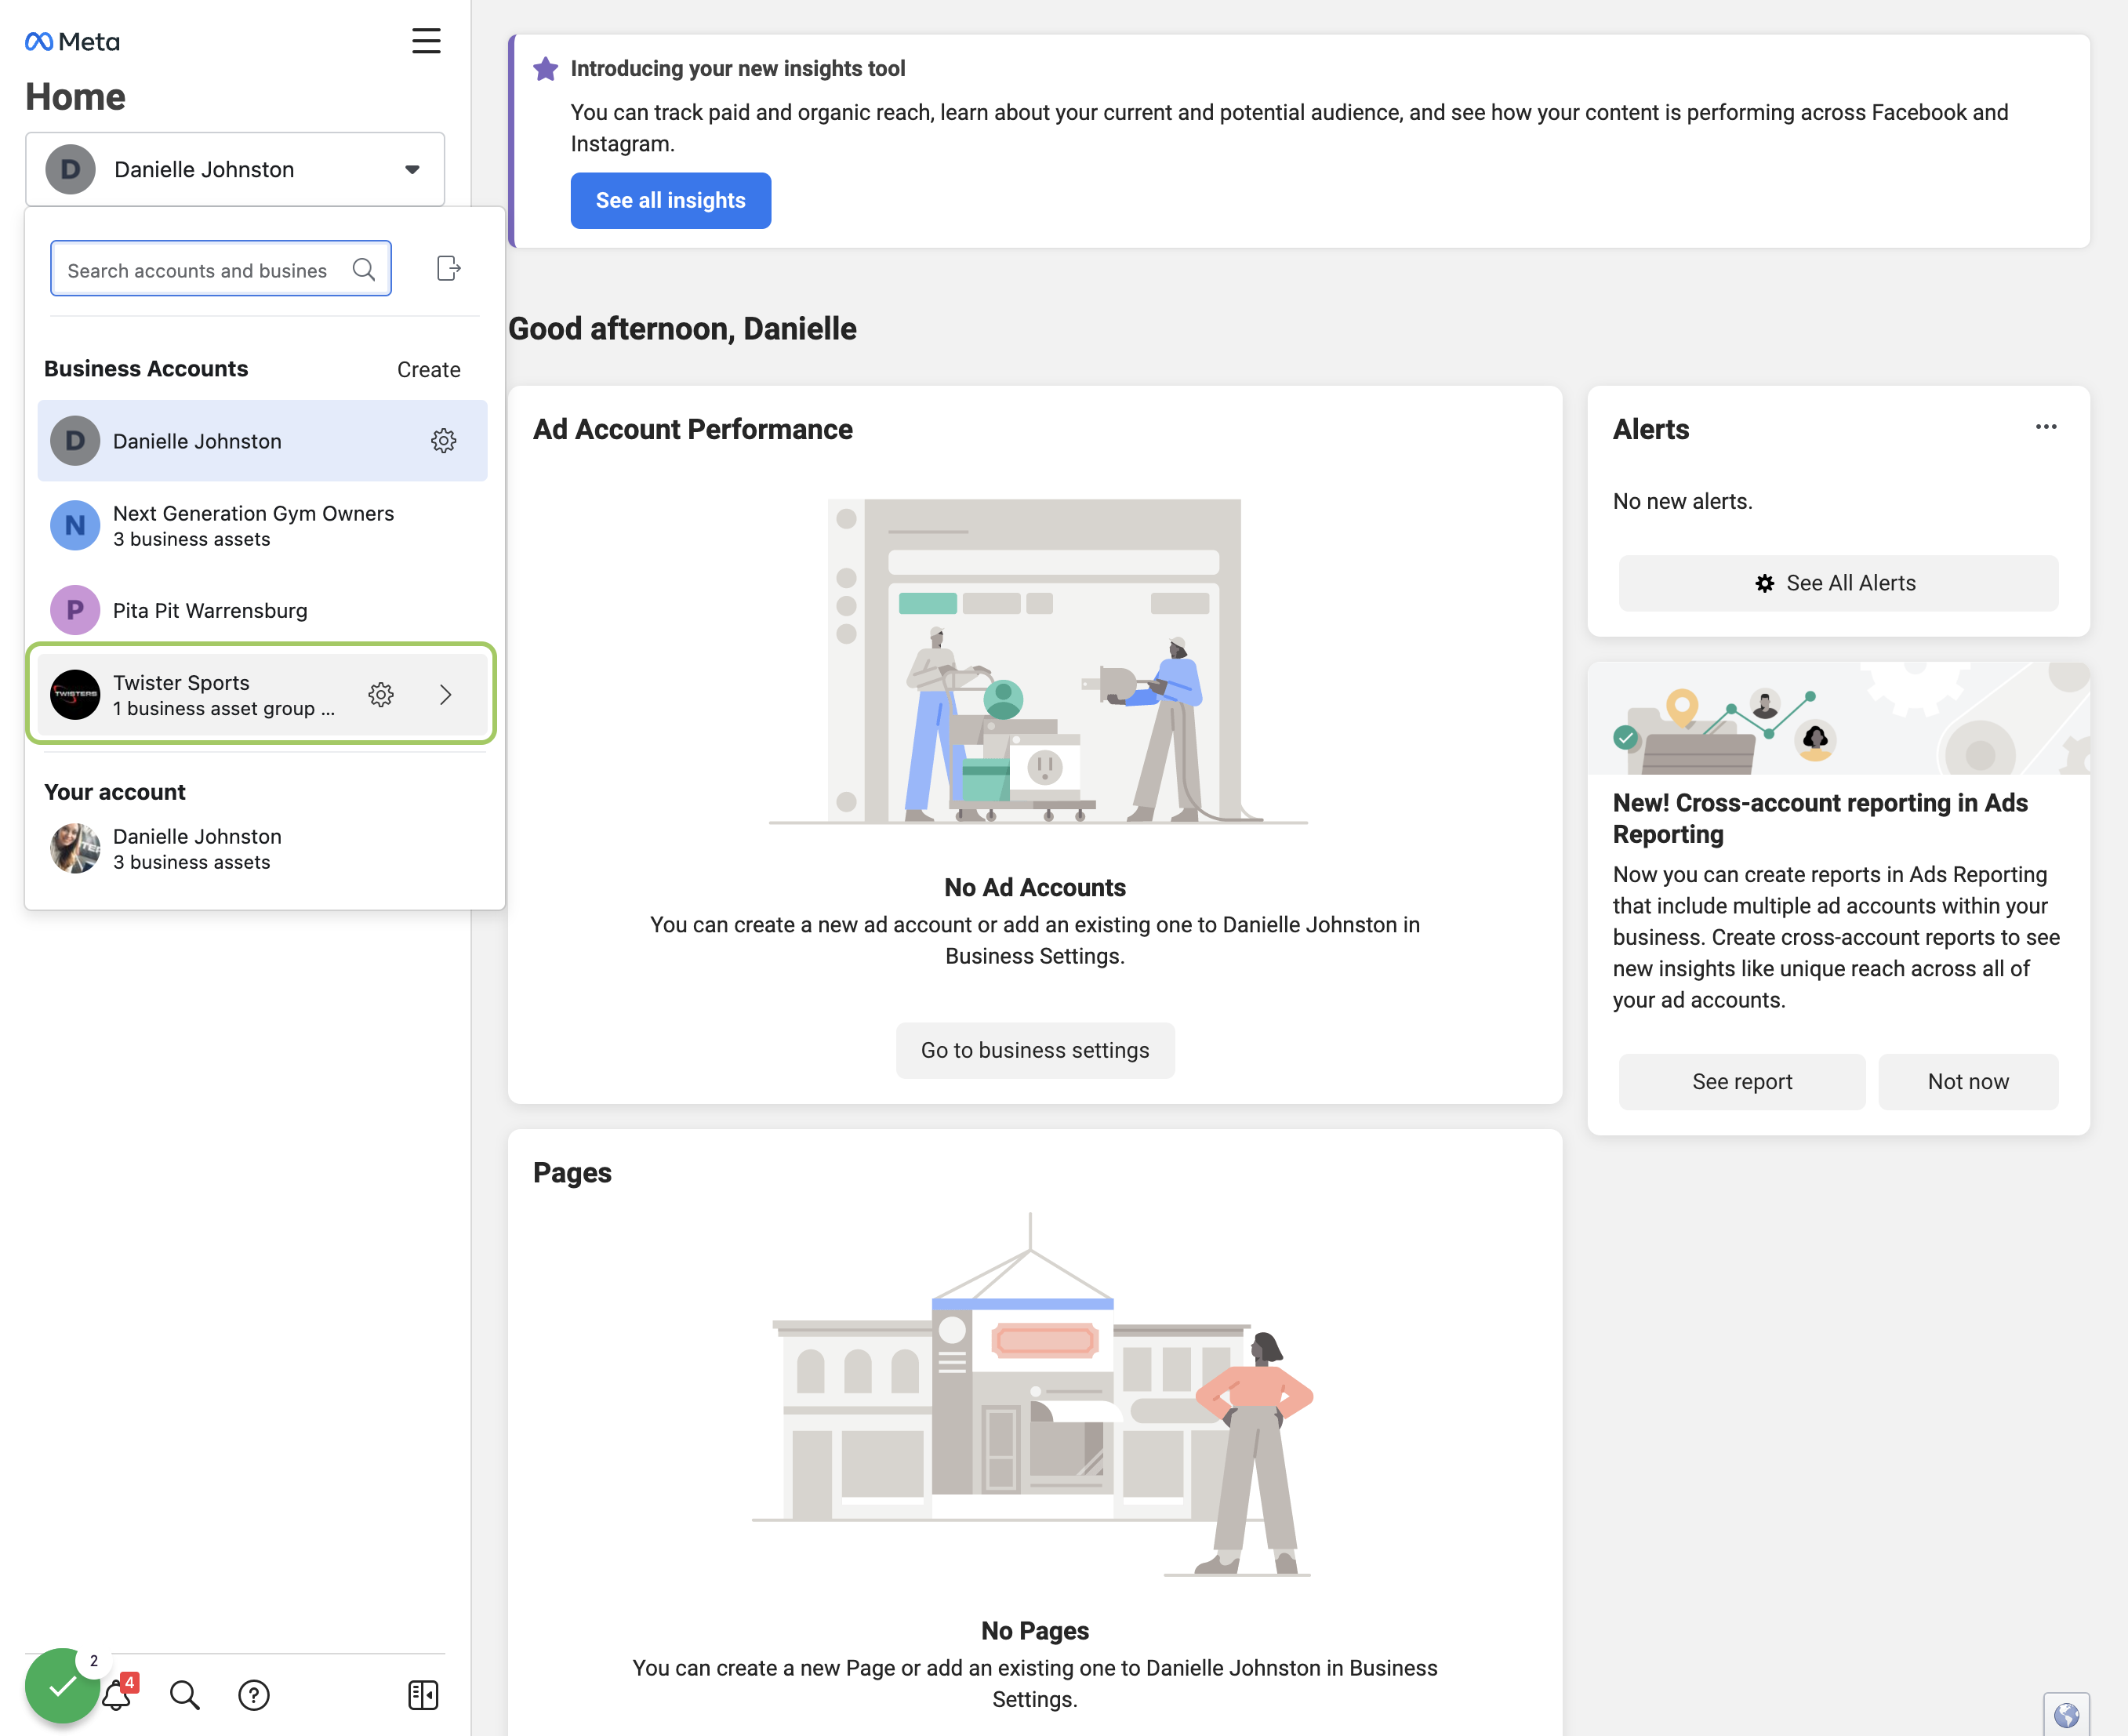Click the See All Alerts button
Image resolution: width=2128 pixels, height=1736 pixels.
1838,583
